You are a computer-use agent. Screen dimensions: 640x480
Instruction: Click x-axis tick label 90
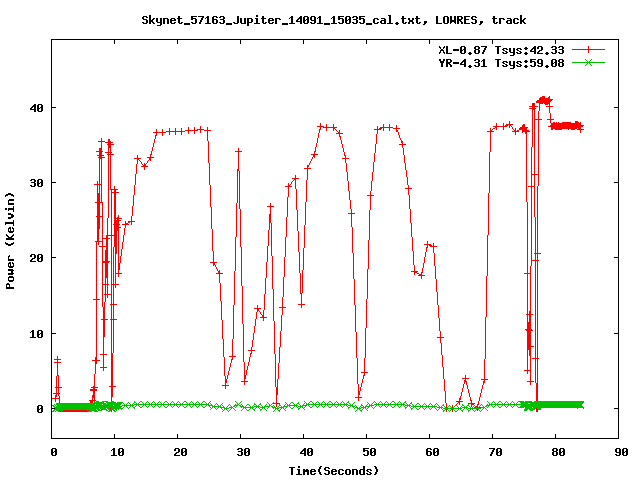click(621, 452)
